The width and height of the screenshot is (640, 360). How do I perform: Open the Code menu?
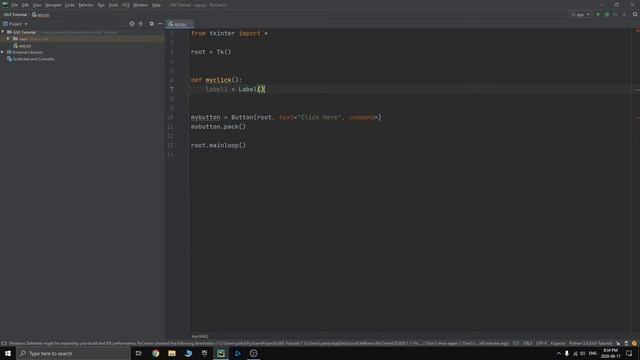pos(70,5)
